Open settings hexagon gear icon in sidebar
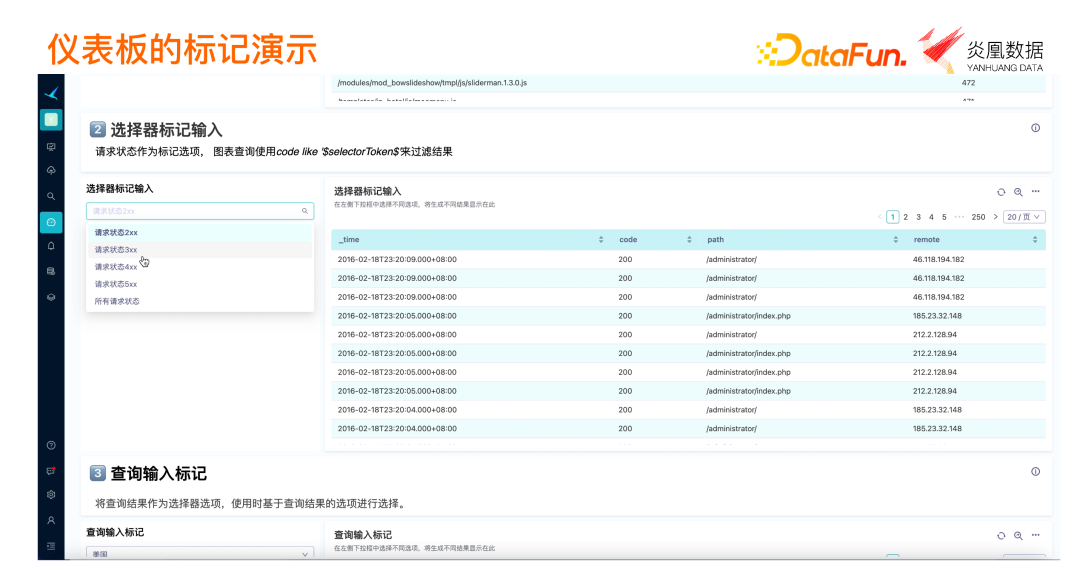 click(51, 495)
